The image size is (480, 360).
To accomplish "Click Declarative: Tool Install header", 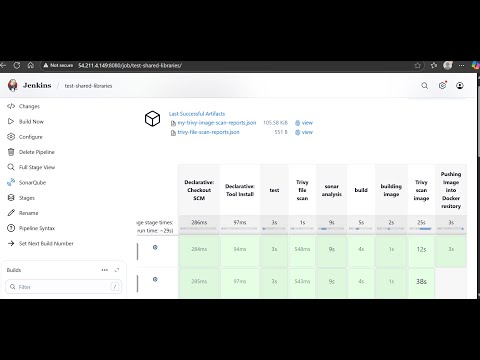I will 240,190.
